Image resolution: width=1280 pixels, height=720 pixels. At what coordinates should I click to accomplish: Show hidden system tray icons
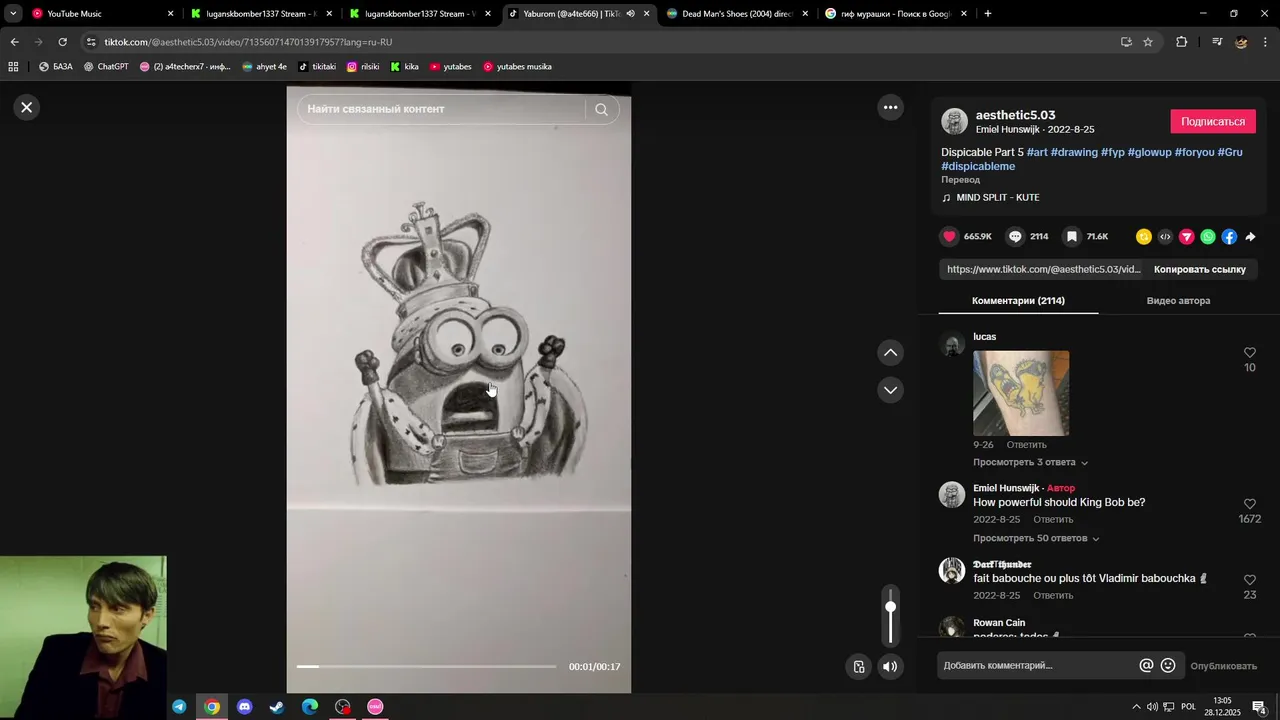1135,707
